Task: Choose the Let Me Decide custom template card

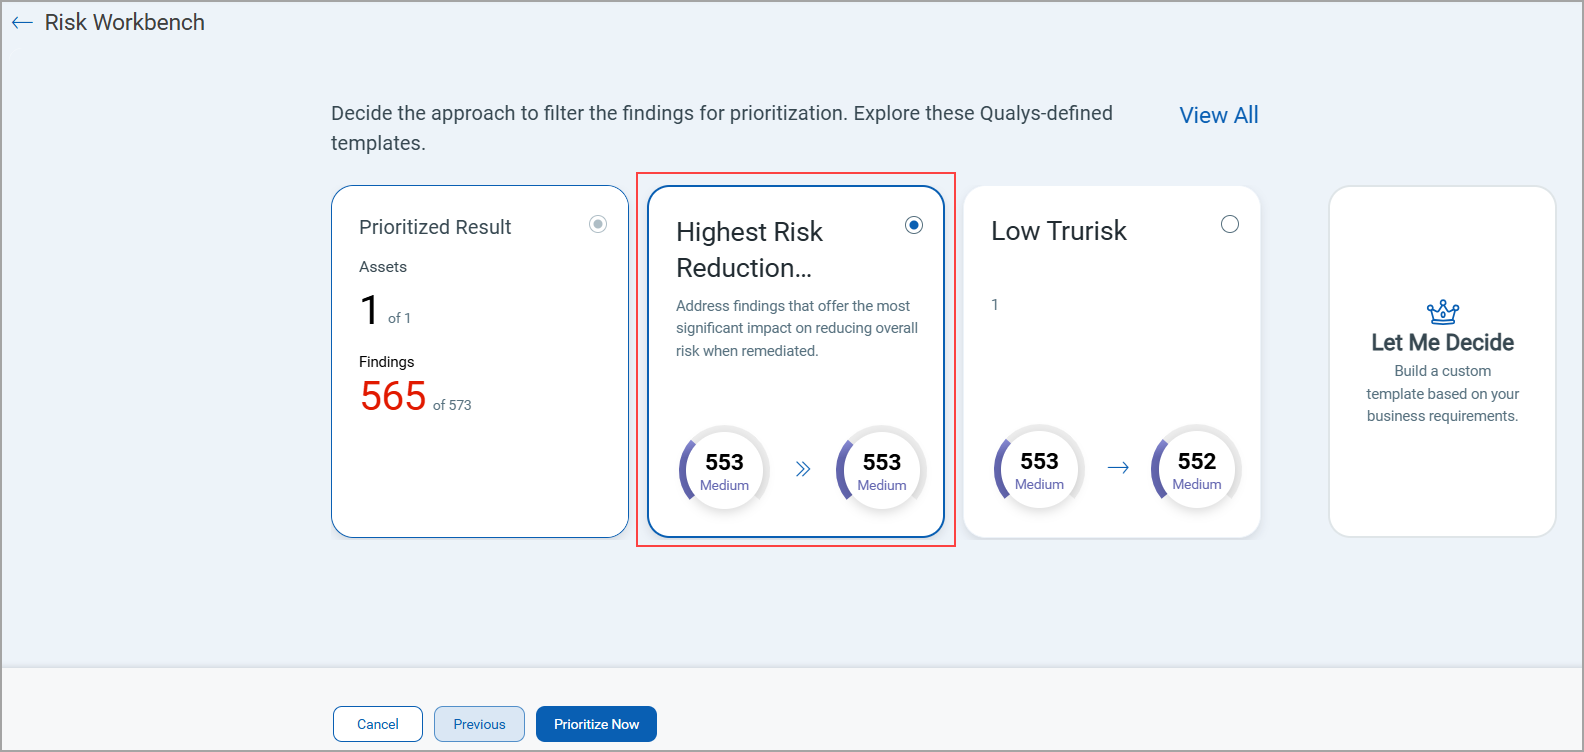Action: click(x=1442, y=362)
